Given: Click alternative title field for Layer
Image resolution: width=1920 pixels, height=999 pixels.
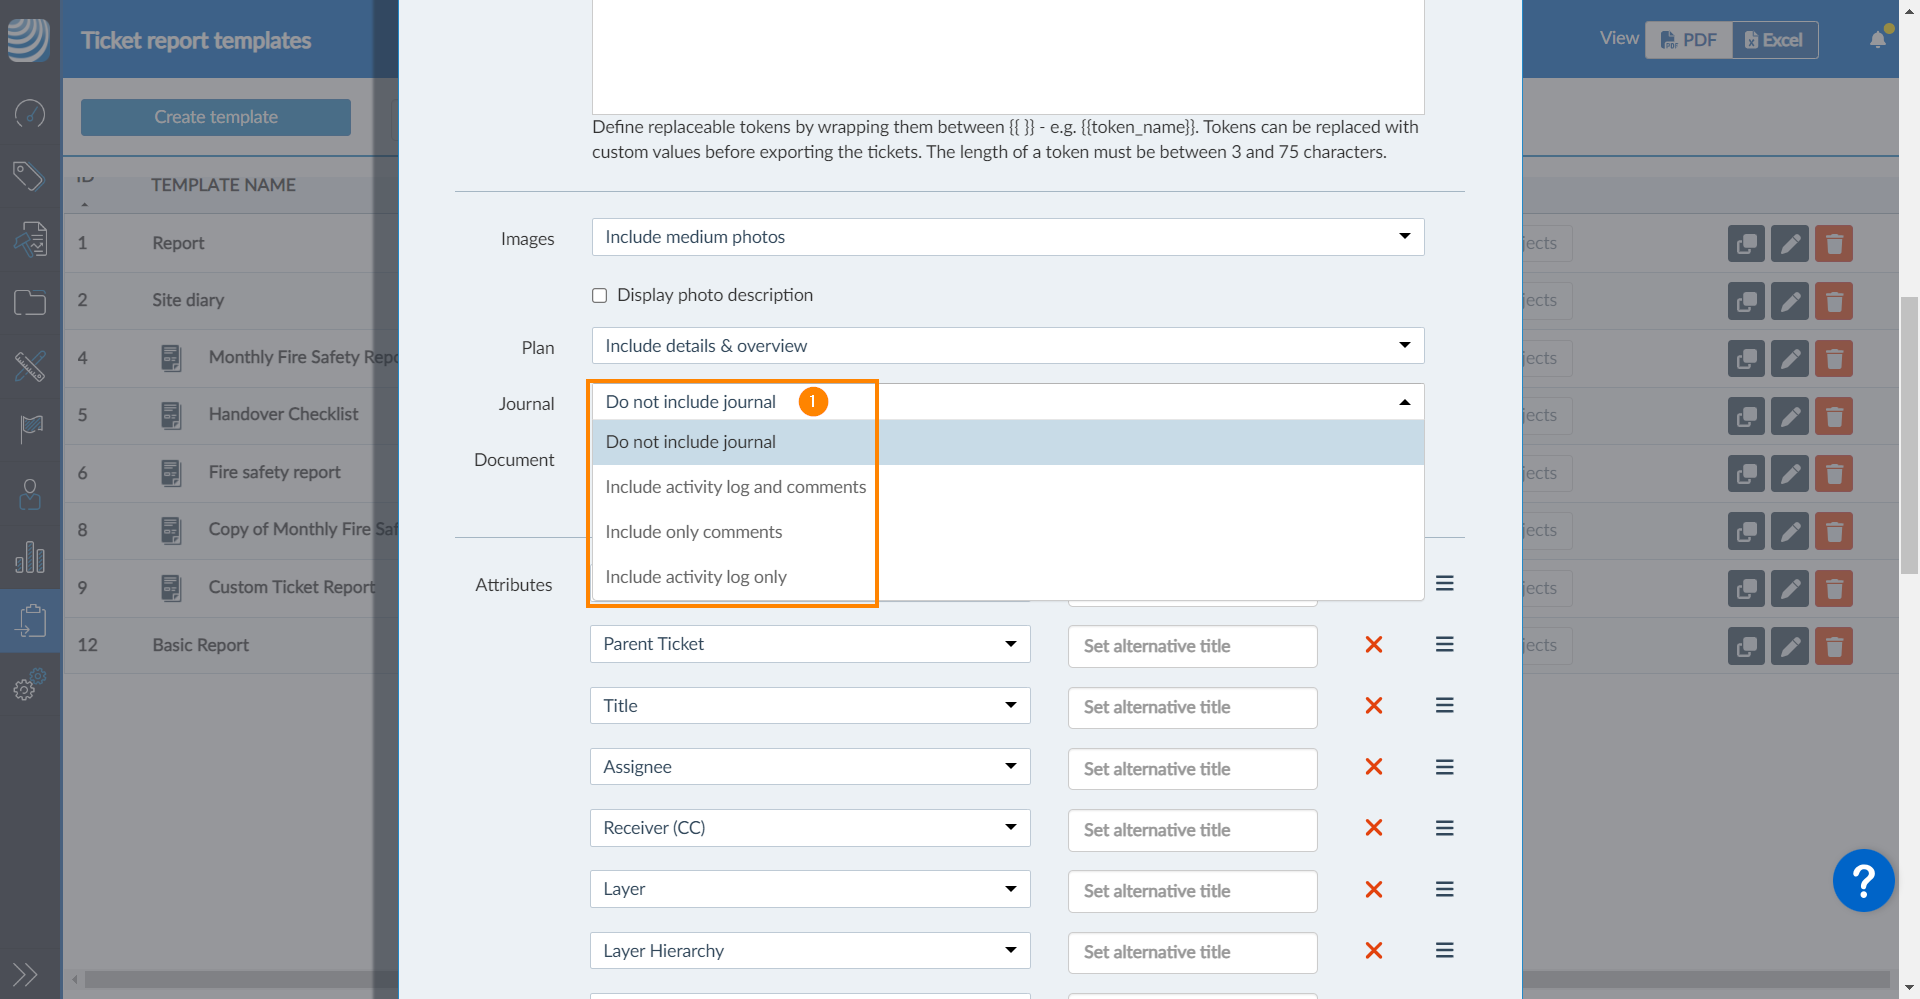Looking at the screenshot, I should point(1191,891).
